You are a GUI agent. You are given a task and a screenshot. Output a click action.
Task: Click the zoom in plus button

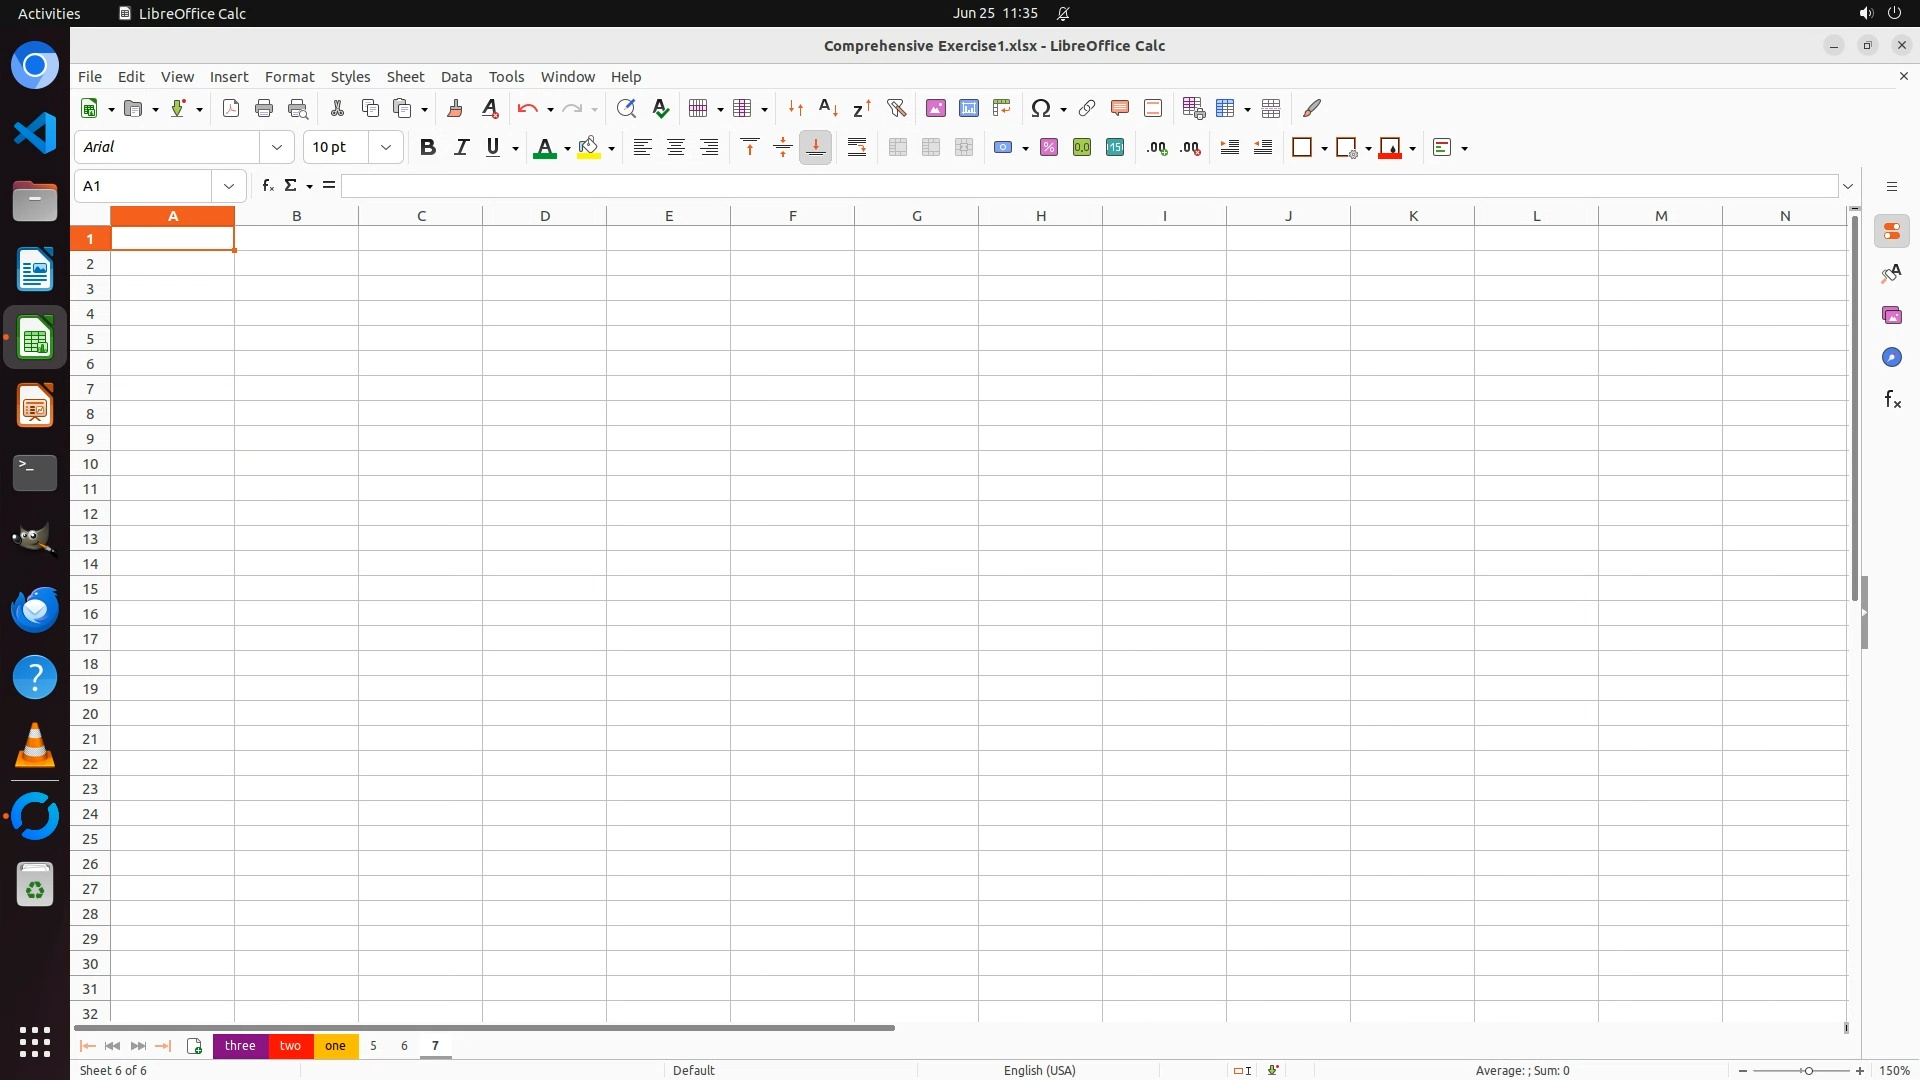coord(1860,1071)
